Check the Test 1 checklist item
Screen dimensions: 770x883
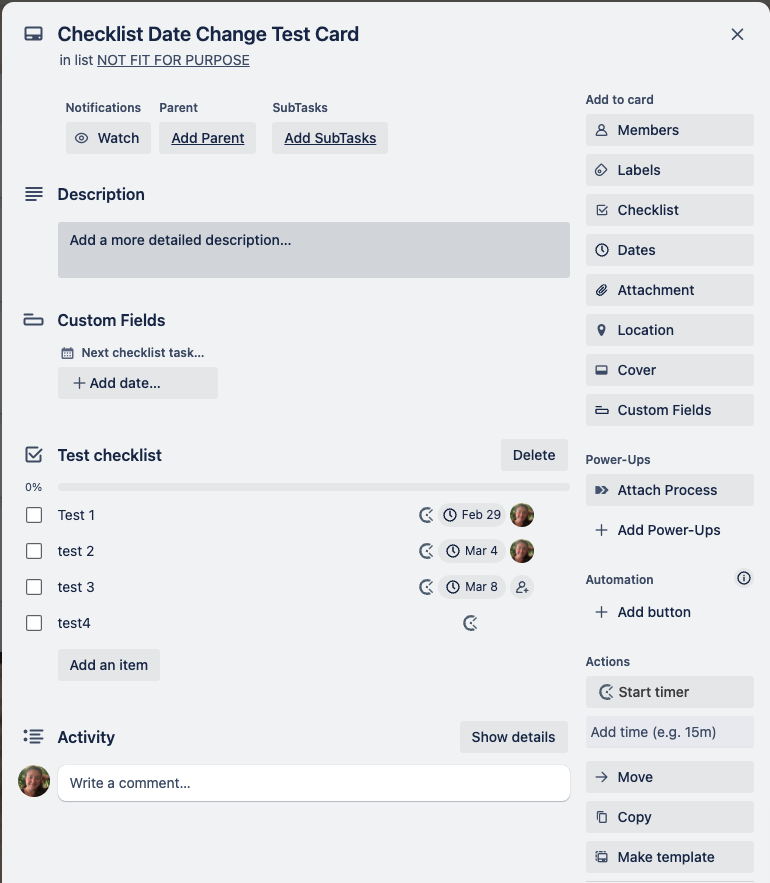click(34, 515)
